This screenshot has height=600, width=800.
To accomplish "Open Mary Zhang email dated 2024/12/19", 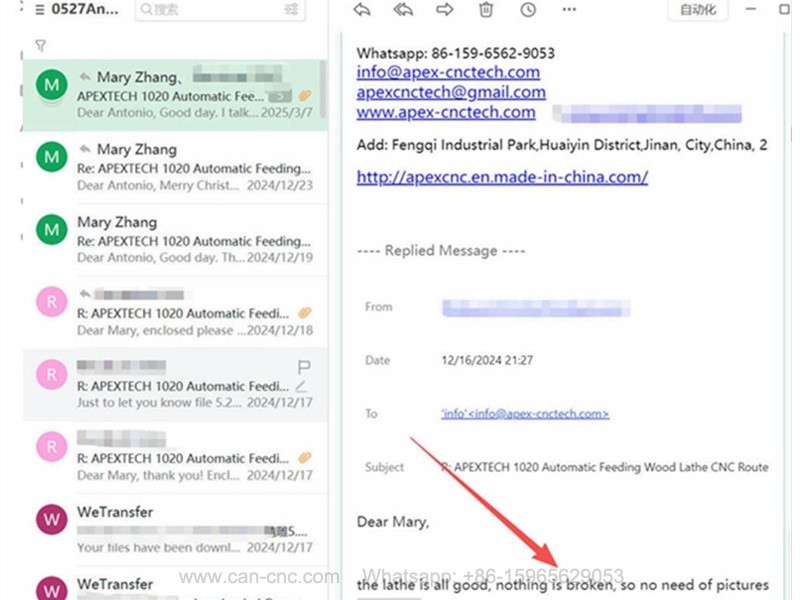I will [175, 240].
